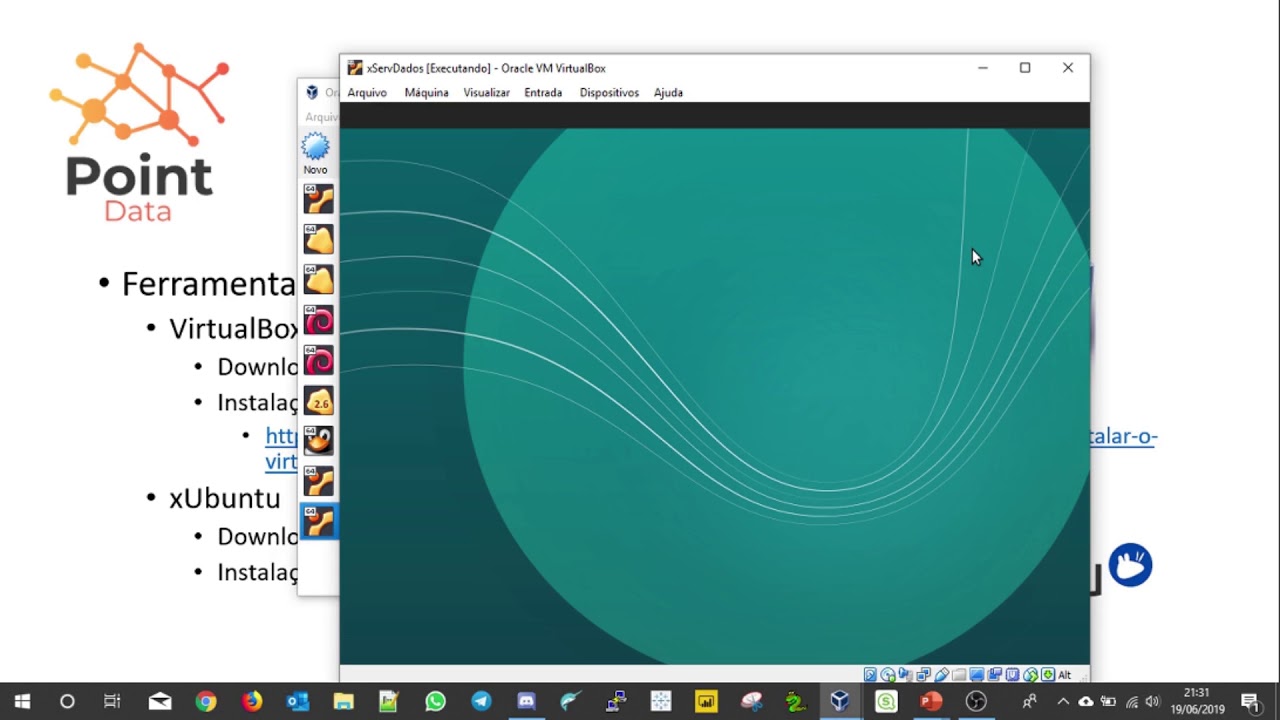Open Task View on taskbar
Screen dimensions: 1280x720
coord(112,701)
